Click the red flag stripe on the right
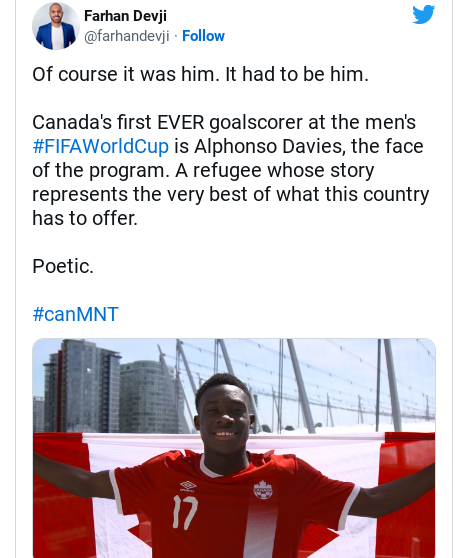This screenshot has height=558, width=460. coord(407,495)
